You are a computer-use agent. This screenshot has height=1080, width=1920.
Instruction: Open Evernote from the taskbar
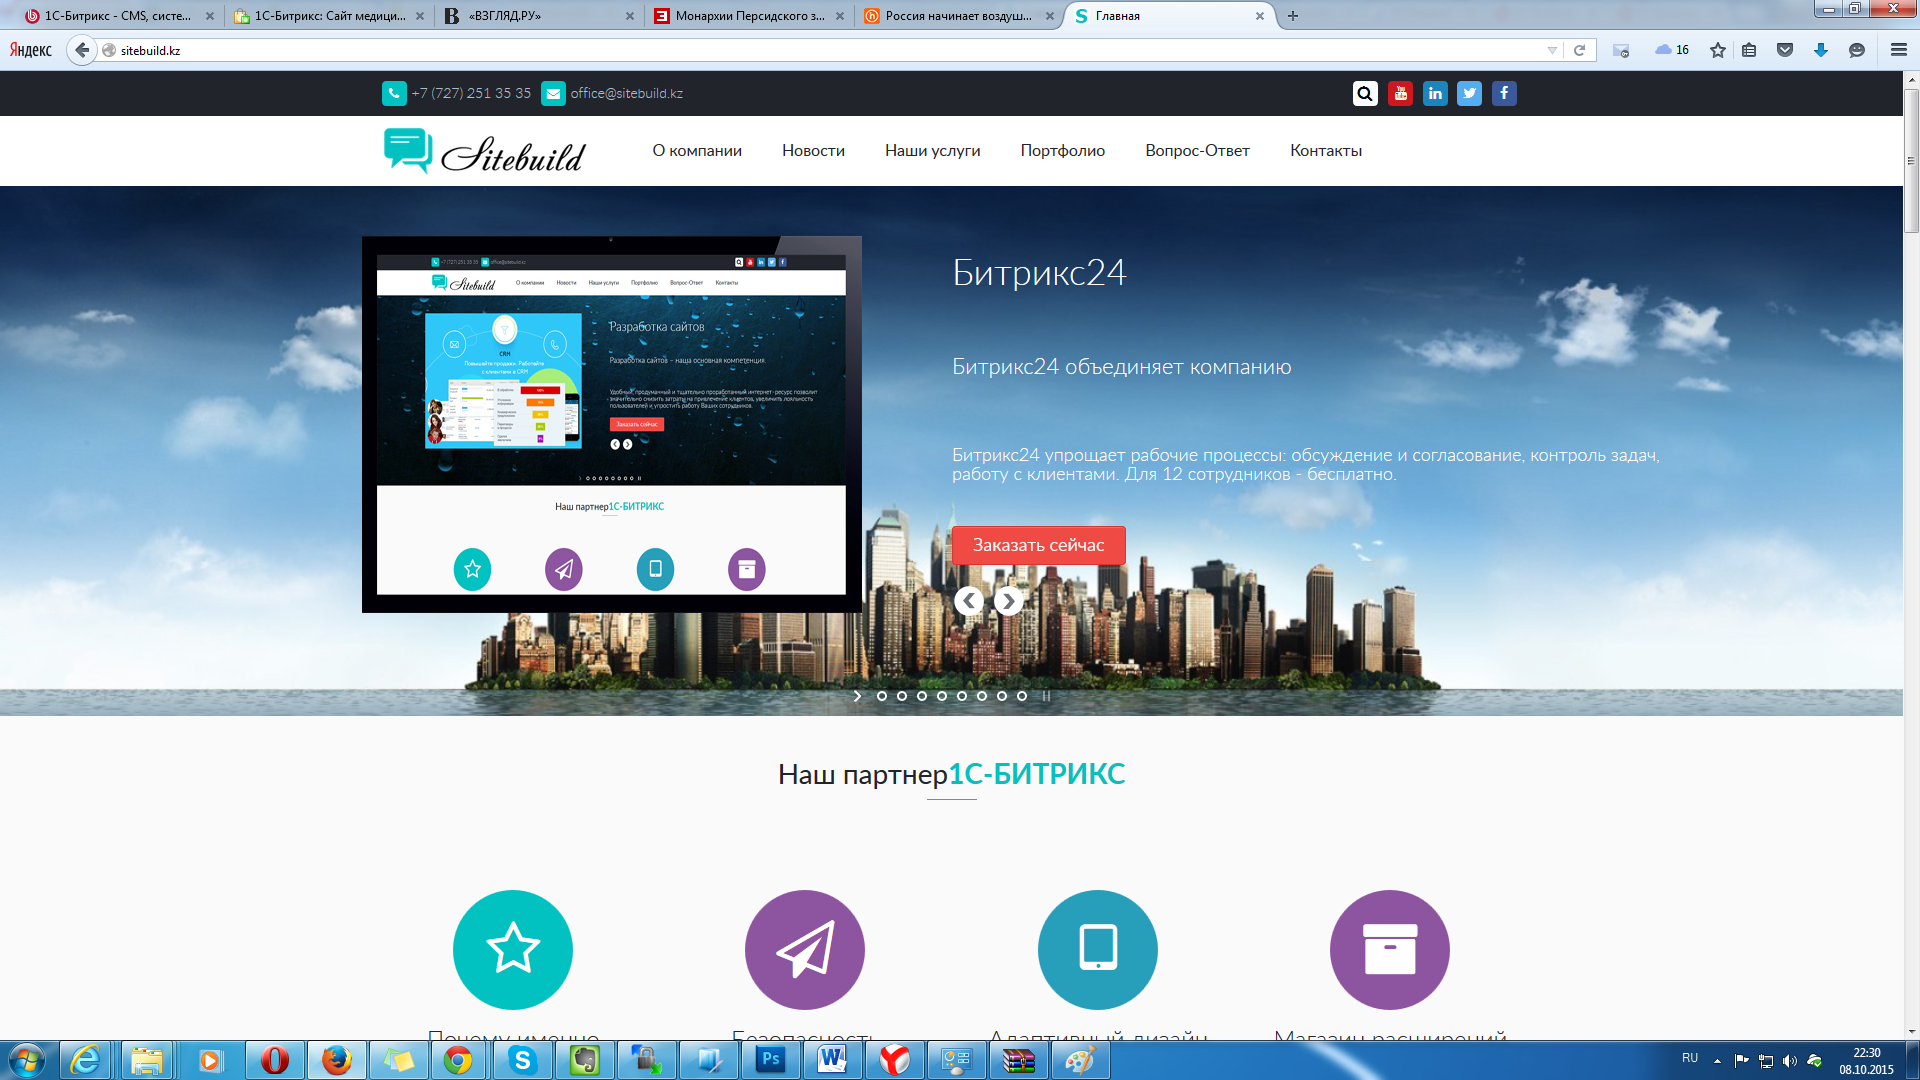click(x=584, y=1060)
